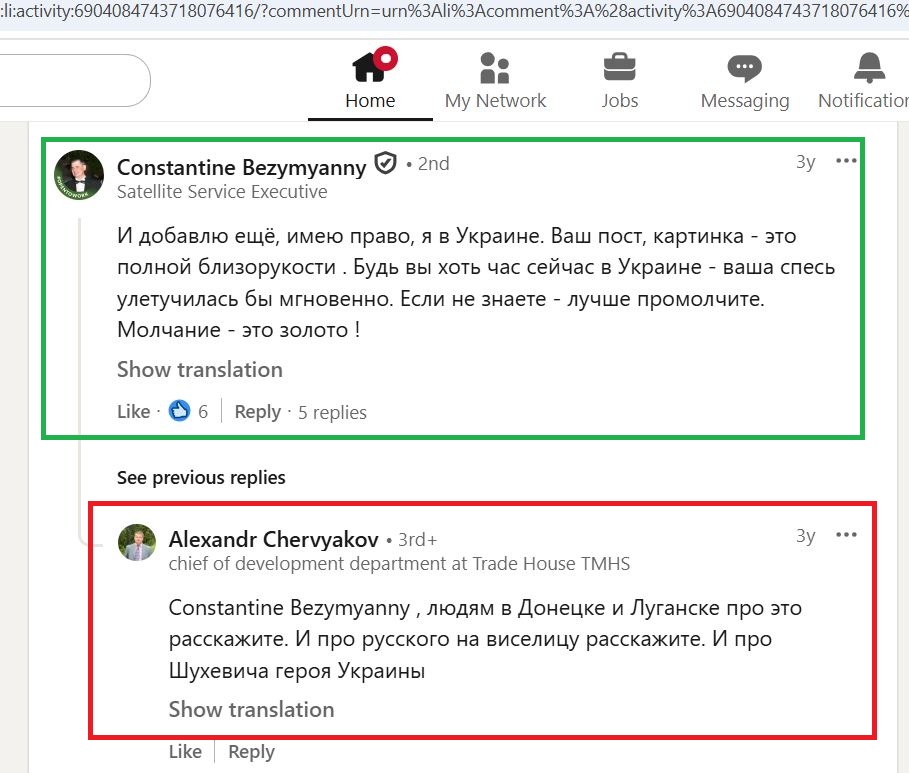The image size is (909, 773).
Task: Expand See previous replies
Action: click(201, 477)
